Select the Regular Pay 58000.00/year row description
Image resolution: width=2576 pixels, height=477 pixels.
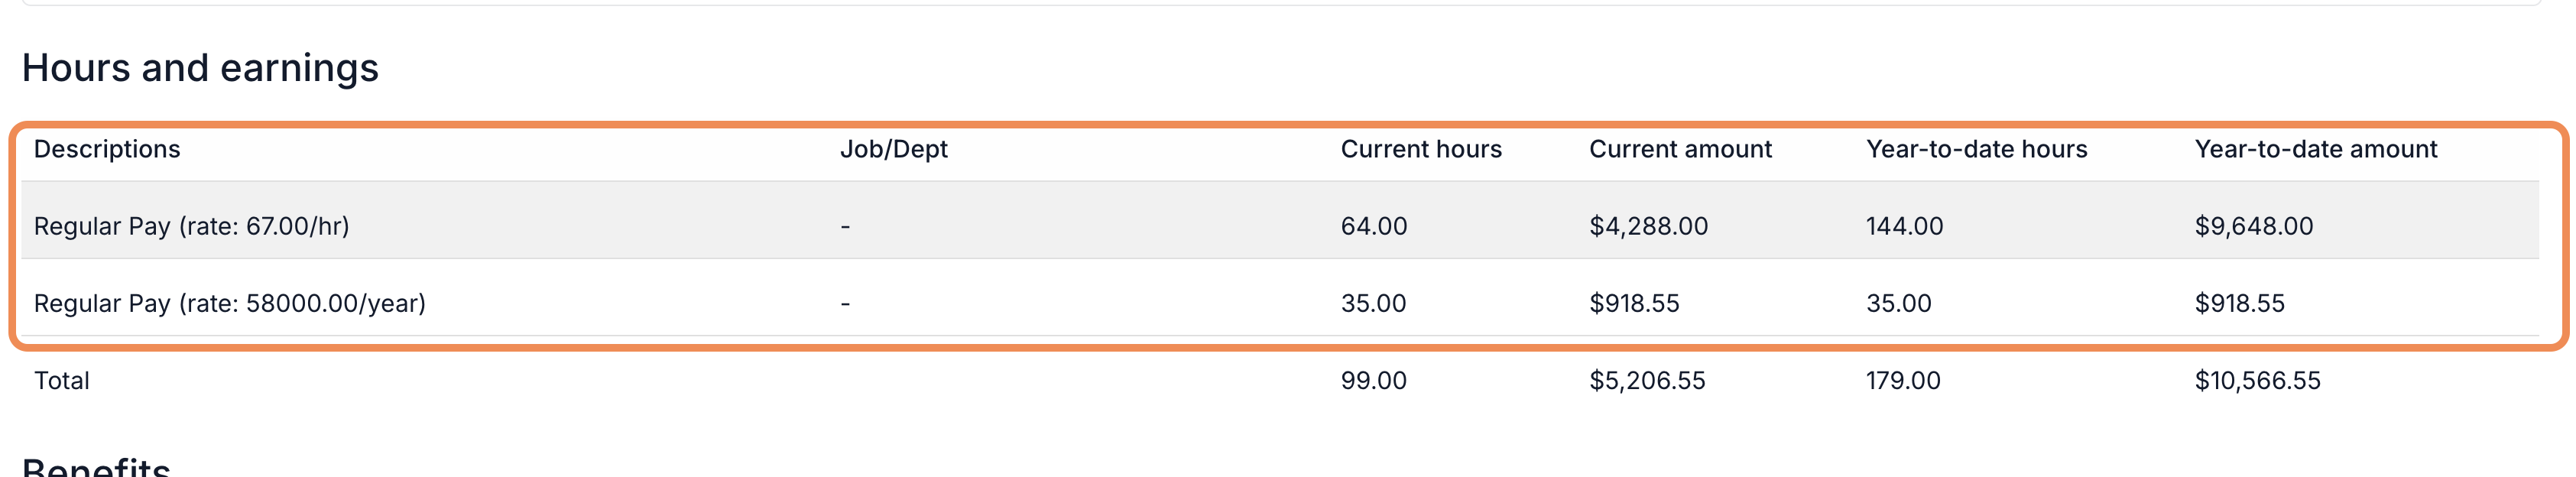[x=230, y=303]
